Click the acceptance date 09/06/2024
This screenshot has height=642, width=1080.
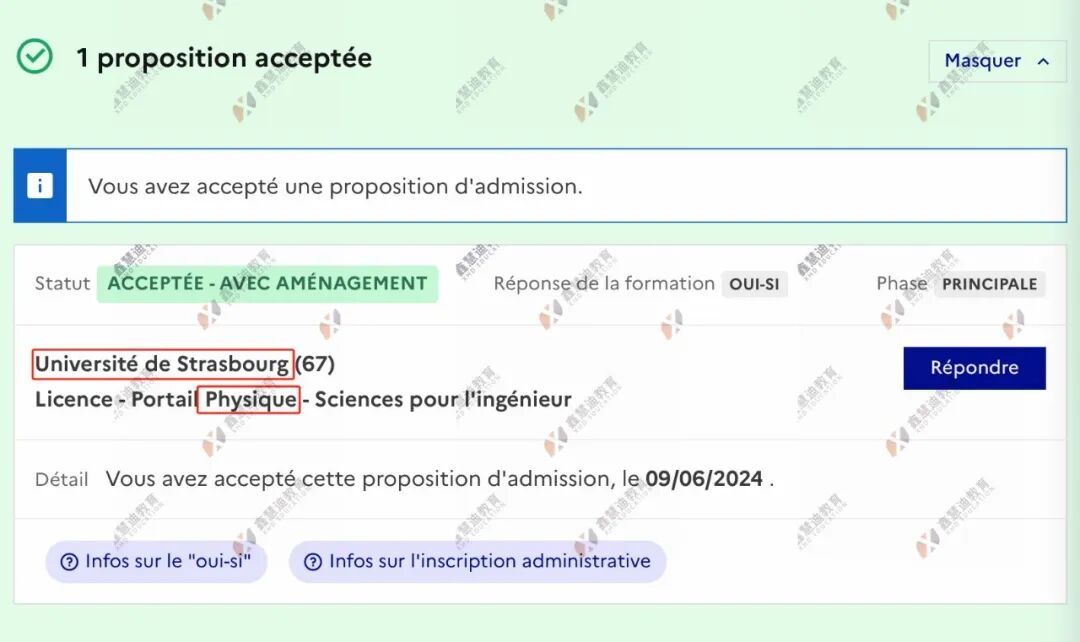coord(704,479)
